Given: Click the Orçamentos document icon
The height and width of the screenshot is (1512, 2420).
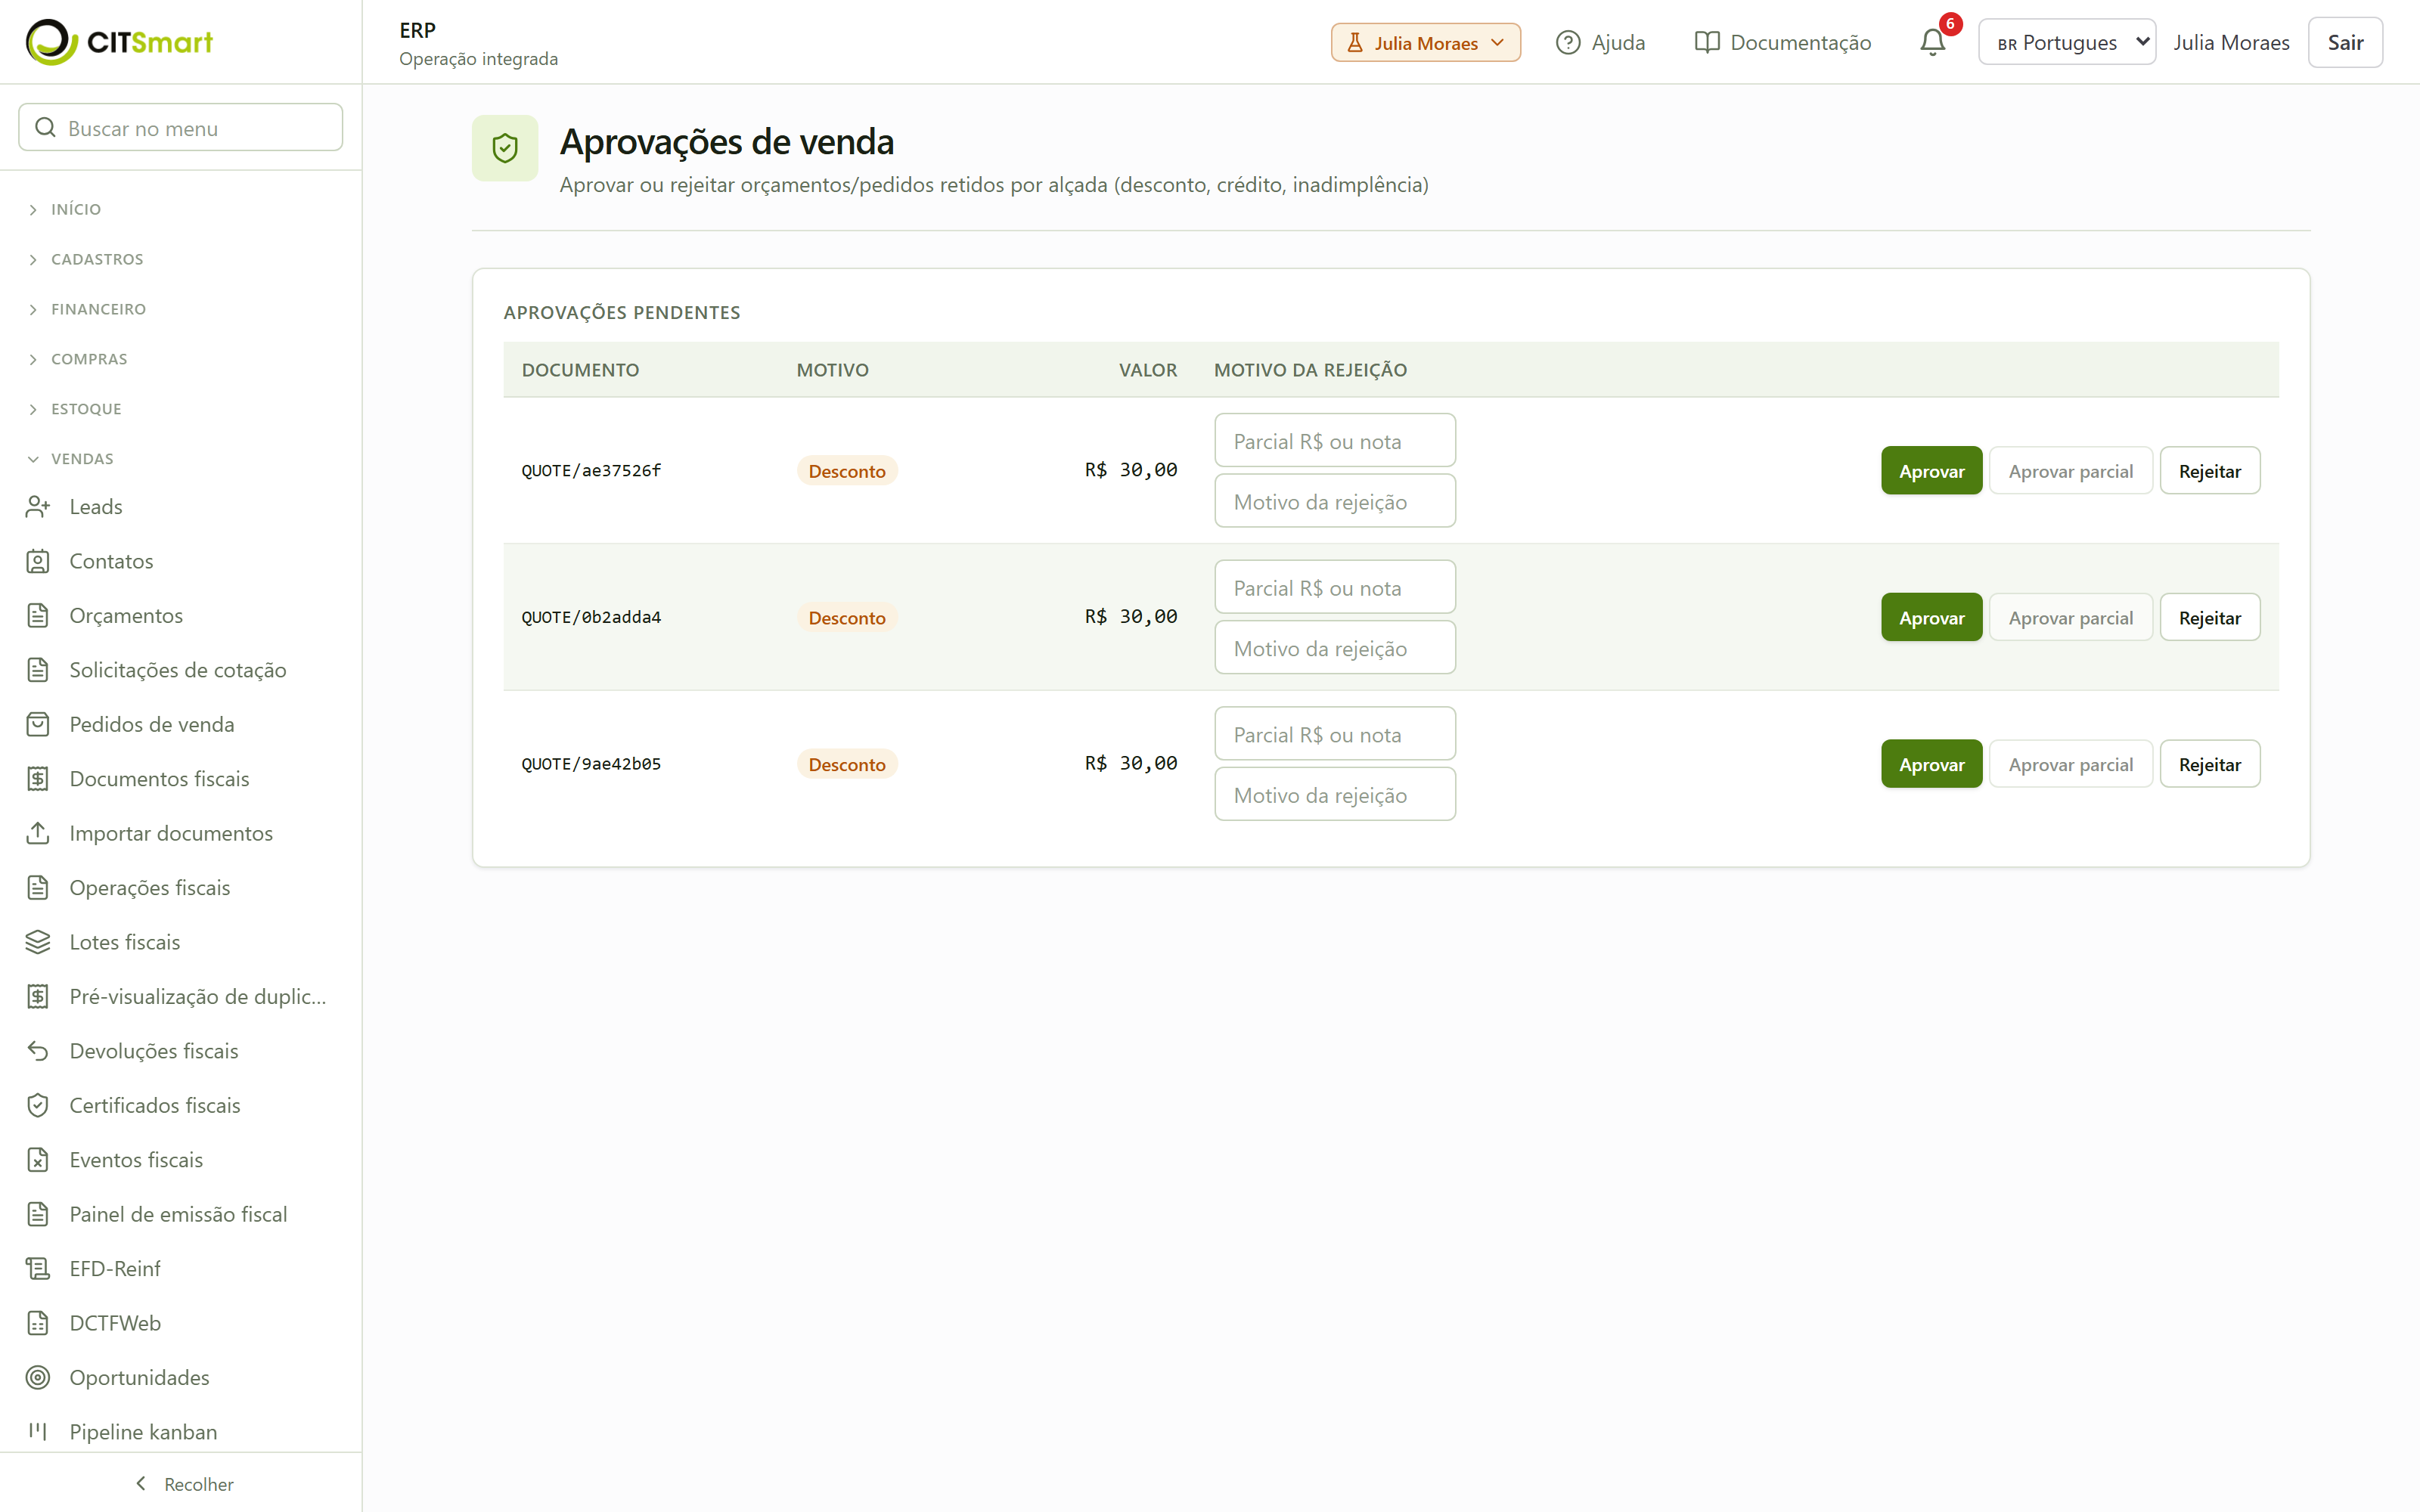Looking at the screenshot, I should coord(38,616).
